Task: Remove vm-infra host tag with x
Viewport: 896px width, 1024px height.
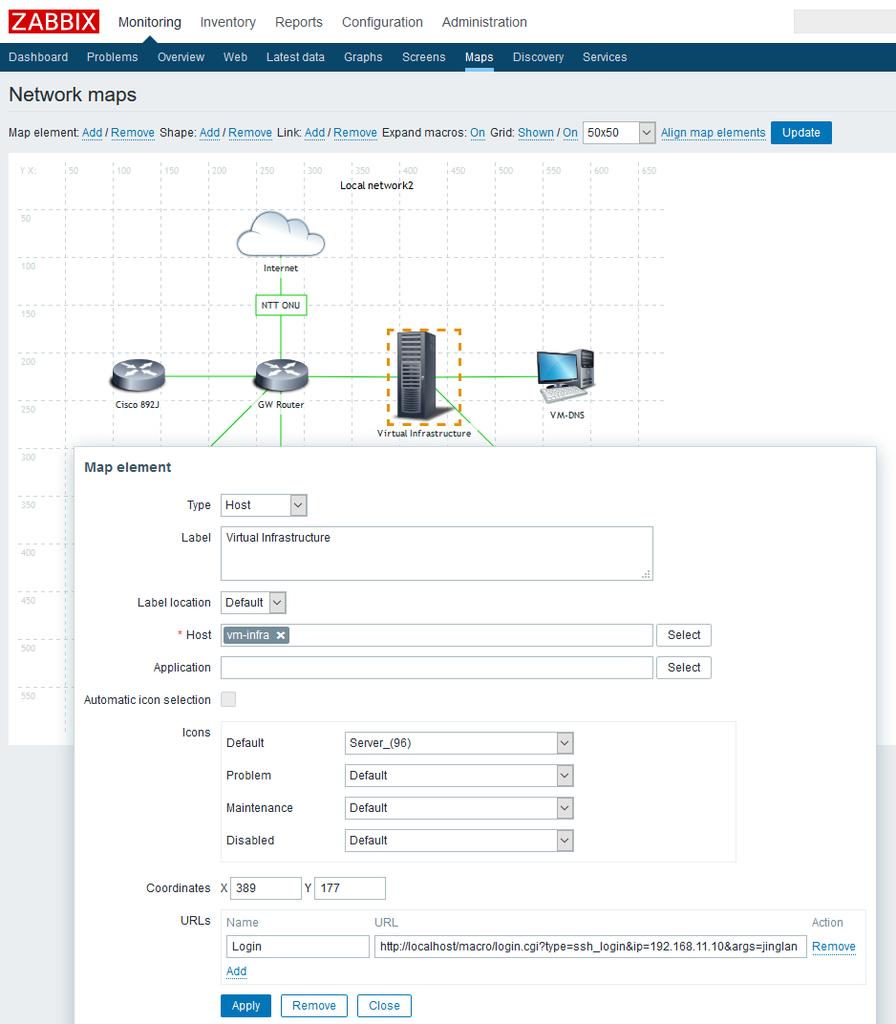Action: tap(280, 635)
